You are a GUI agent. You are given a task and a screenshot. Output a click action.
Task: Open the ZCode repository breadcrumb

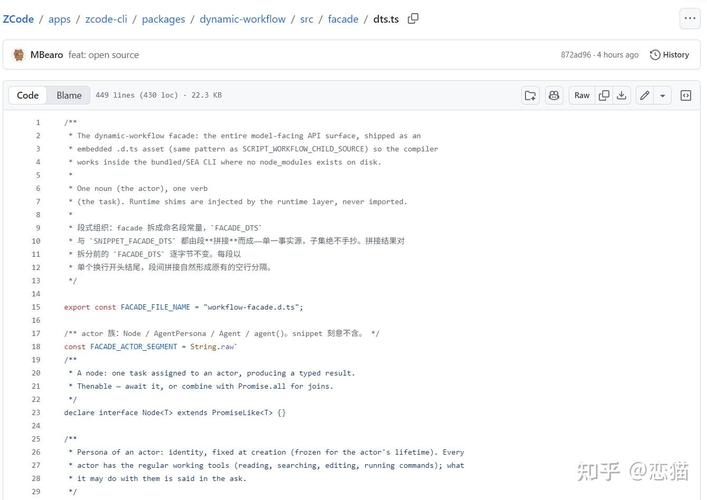coord(18,19)
